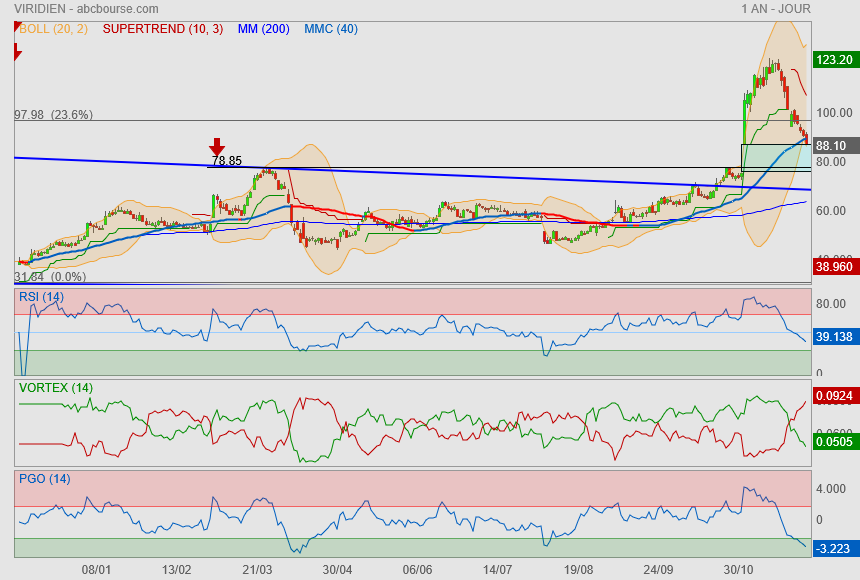Click the RSI value 39.138 tag

(x=834, y=337)
